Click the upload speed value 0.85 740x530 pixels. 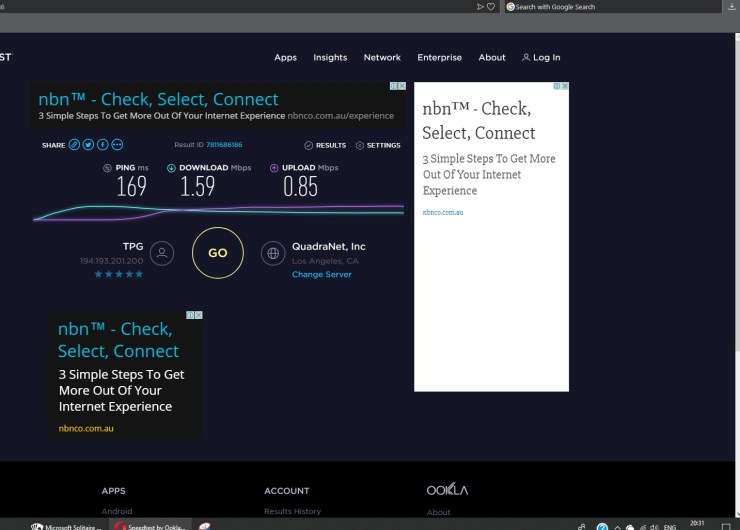point(300,186)
